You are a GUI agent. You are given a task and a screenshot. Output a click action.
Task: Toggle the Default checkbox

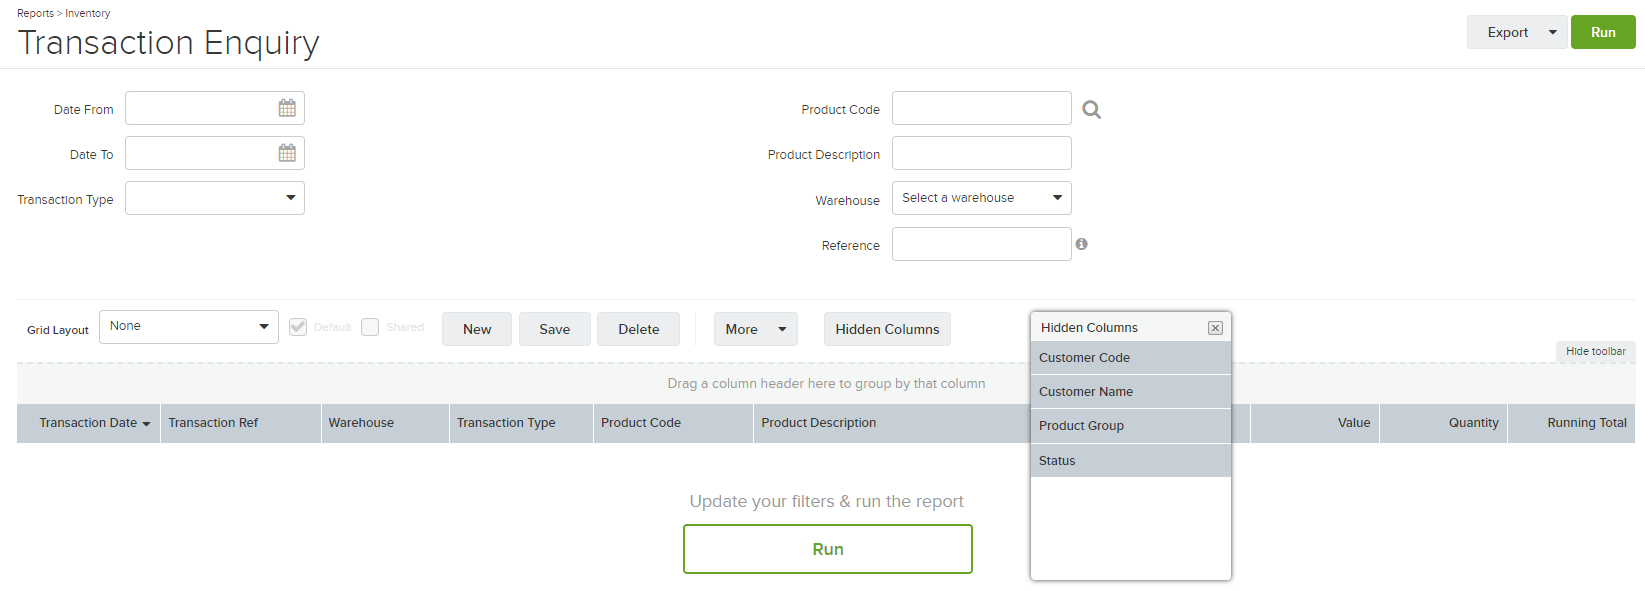click(x=298, y=327)
